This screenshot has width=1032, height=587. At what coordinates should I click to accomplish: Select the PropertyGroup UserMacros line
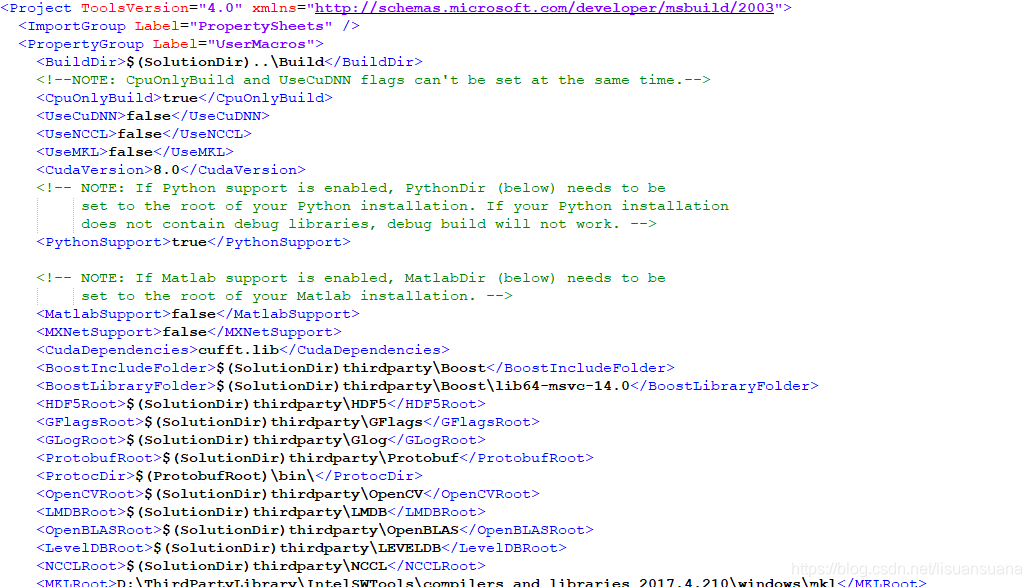pos(171,44)
